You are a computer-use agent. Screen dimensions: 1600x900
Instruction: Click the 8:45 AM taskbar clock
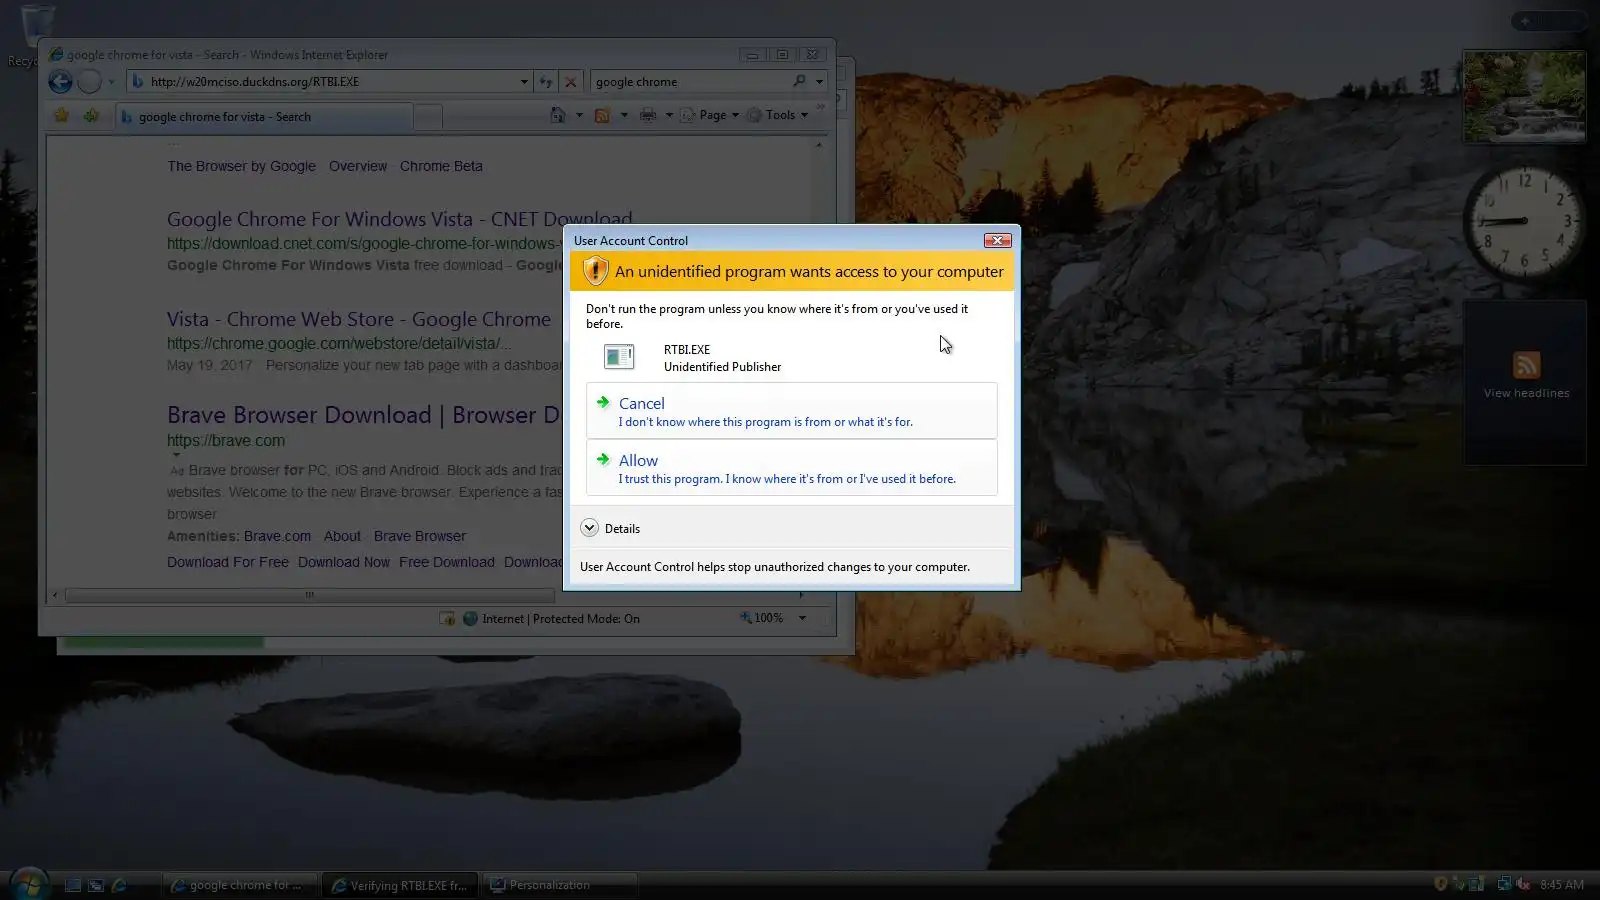pyautogui.click(x=1562, y=885)
